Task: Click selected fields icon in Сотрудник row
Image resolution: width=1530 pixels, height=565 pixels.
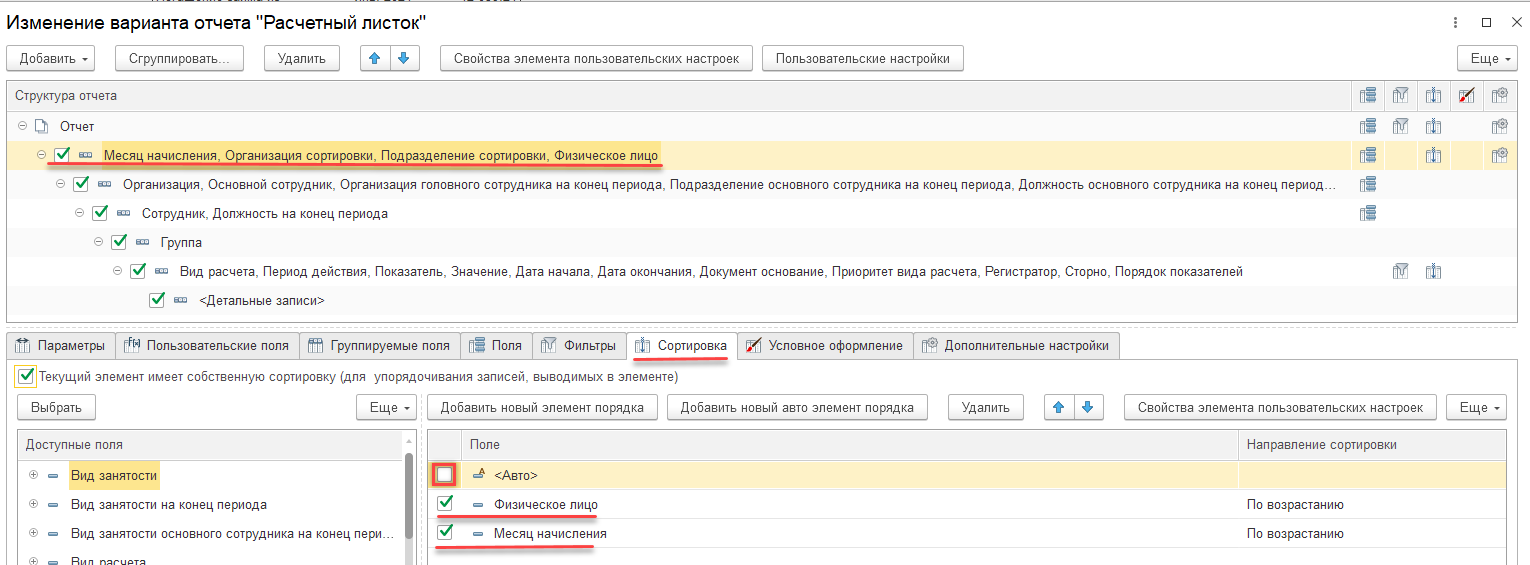Action: pos(1367,213)
